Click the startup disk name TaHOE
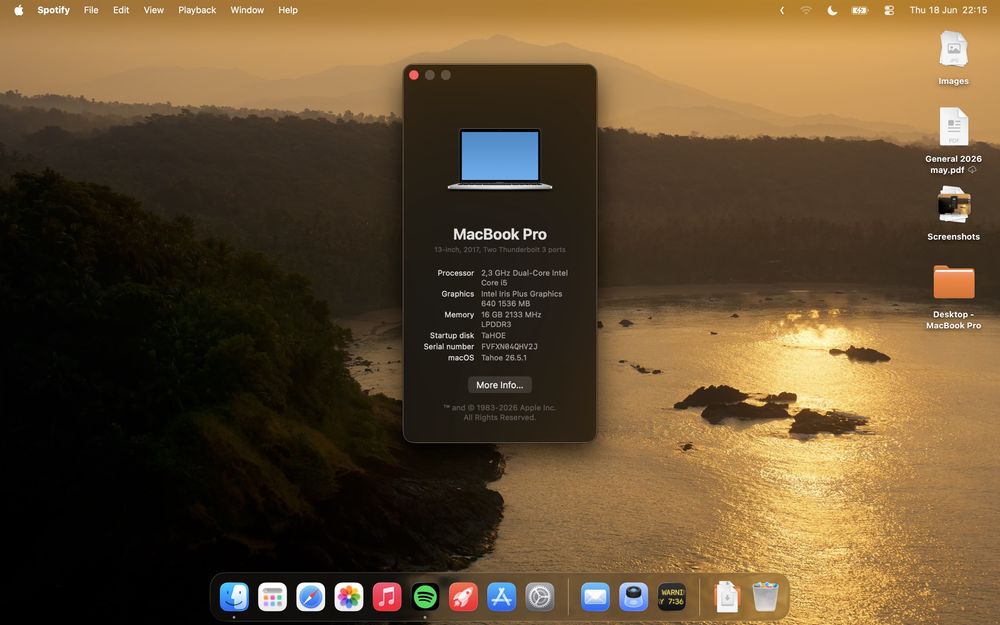1000x625 pixels. tap(494, 335)
